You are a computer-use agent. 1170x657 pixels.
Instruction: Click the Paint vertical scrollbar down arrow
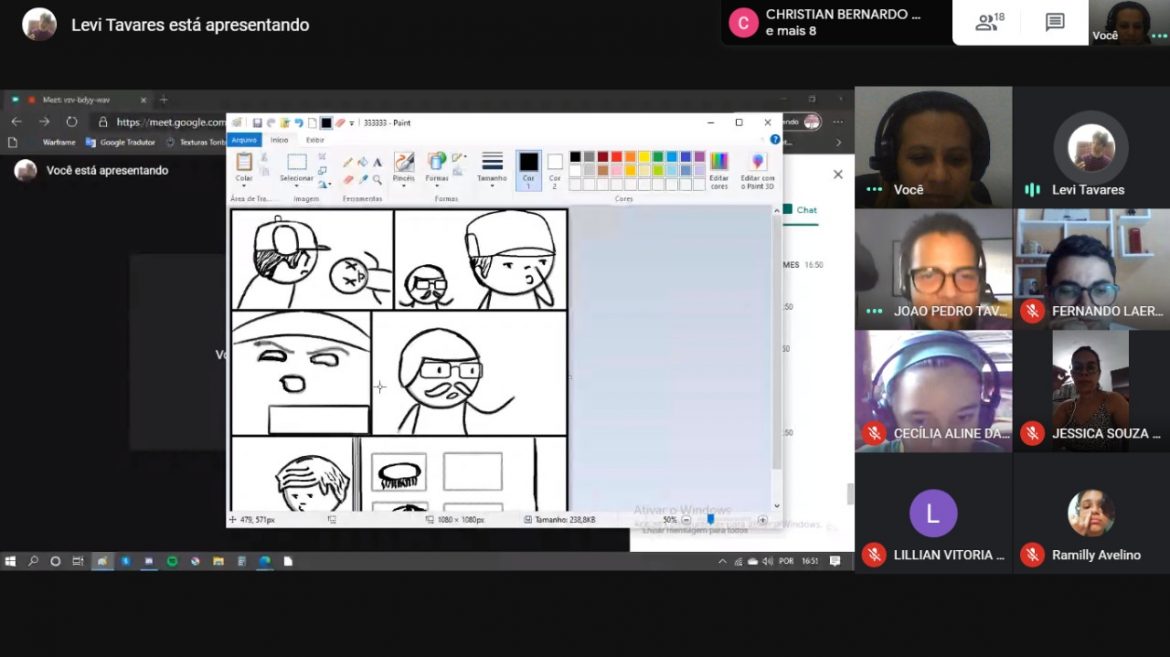point(777,505)
